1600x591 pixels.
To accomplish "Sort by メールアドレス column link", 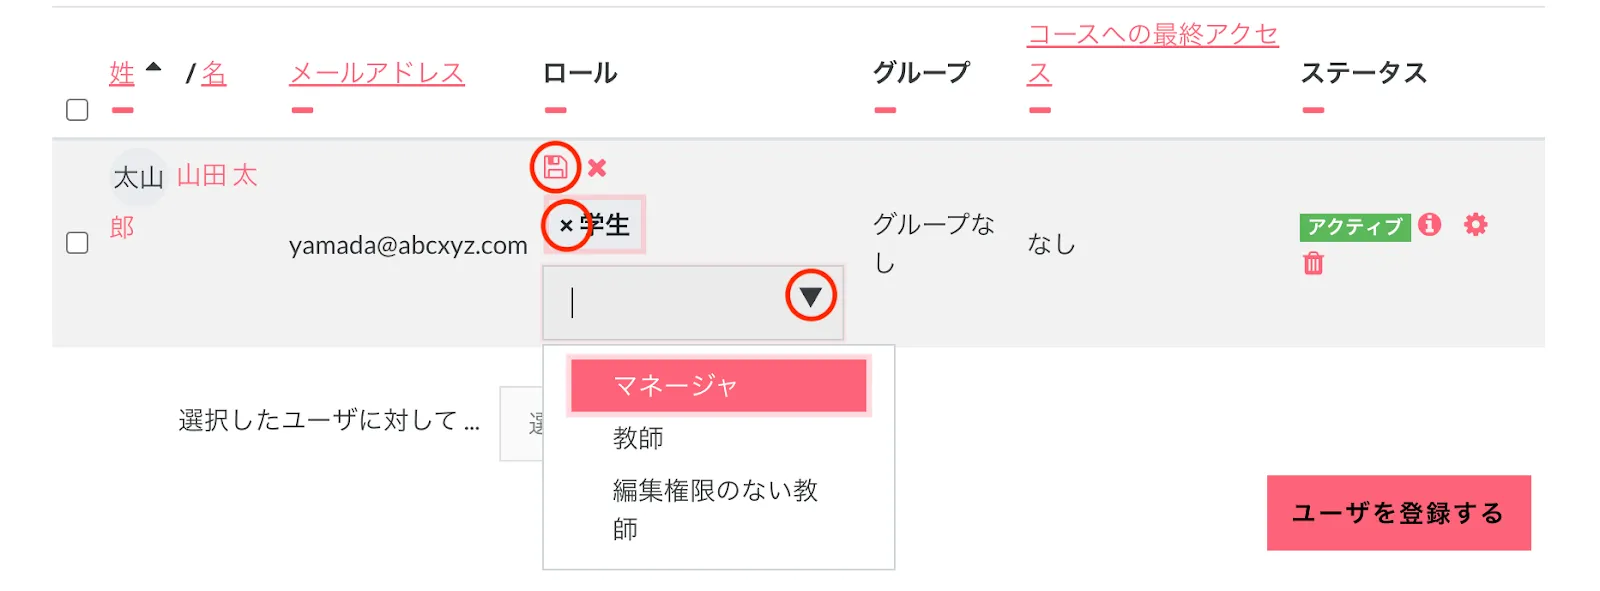I will tap(377, 73).
